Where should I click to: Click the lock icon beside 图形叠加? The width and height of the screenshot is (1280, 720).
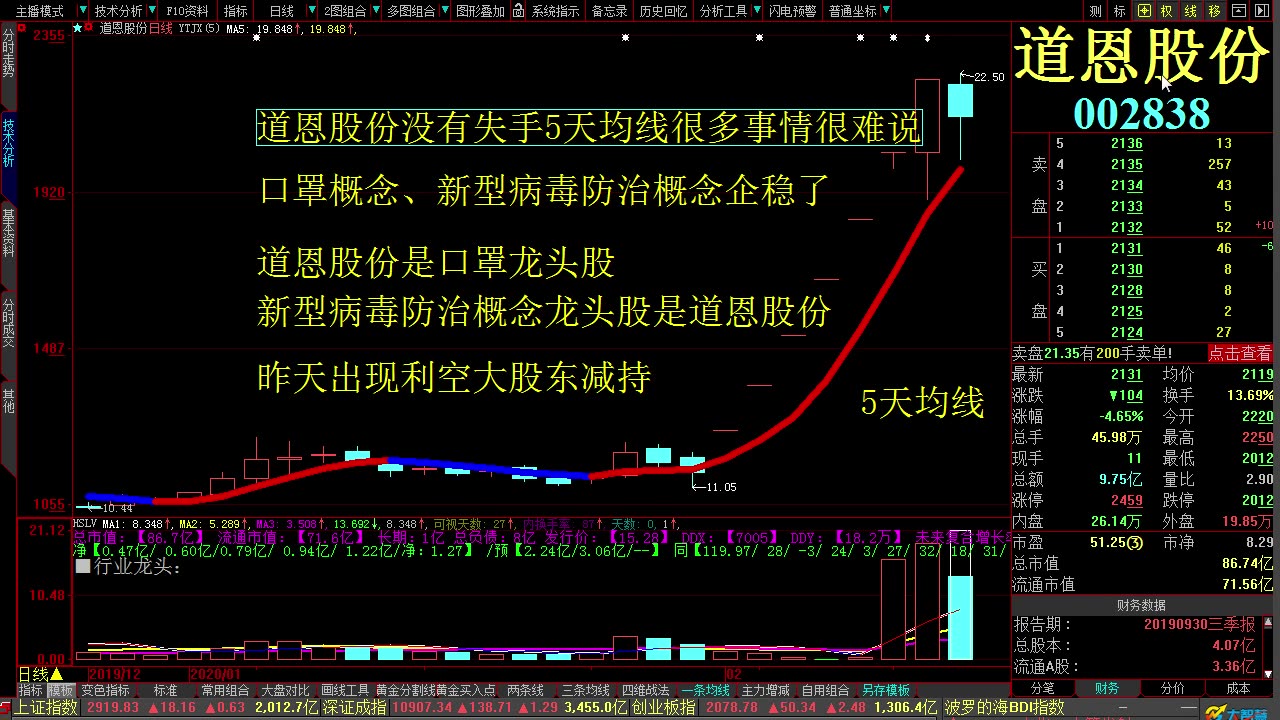click(x=516, y=11)
